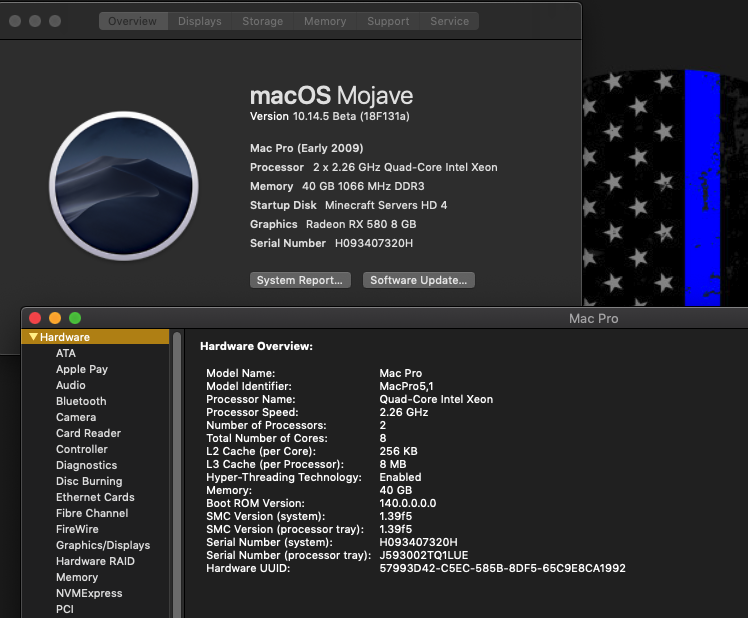Click the serial number H093407320H in Overview
Screen dimensions: 748x618
click(x=374, y=243)
